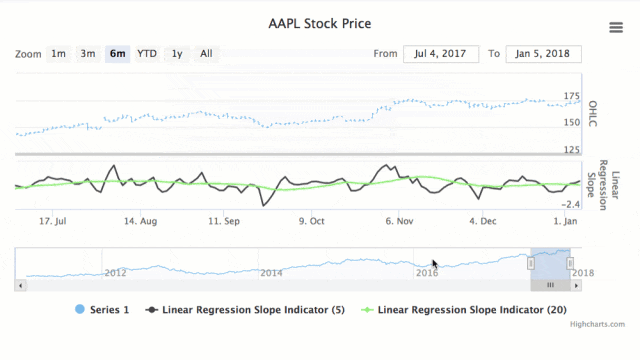This screenshot has width=640, height=360.
Task: Click the 14. Aug axis label
Action: [140, 221]
